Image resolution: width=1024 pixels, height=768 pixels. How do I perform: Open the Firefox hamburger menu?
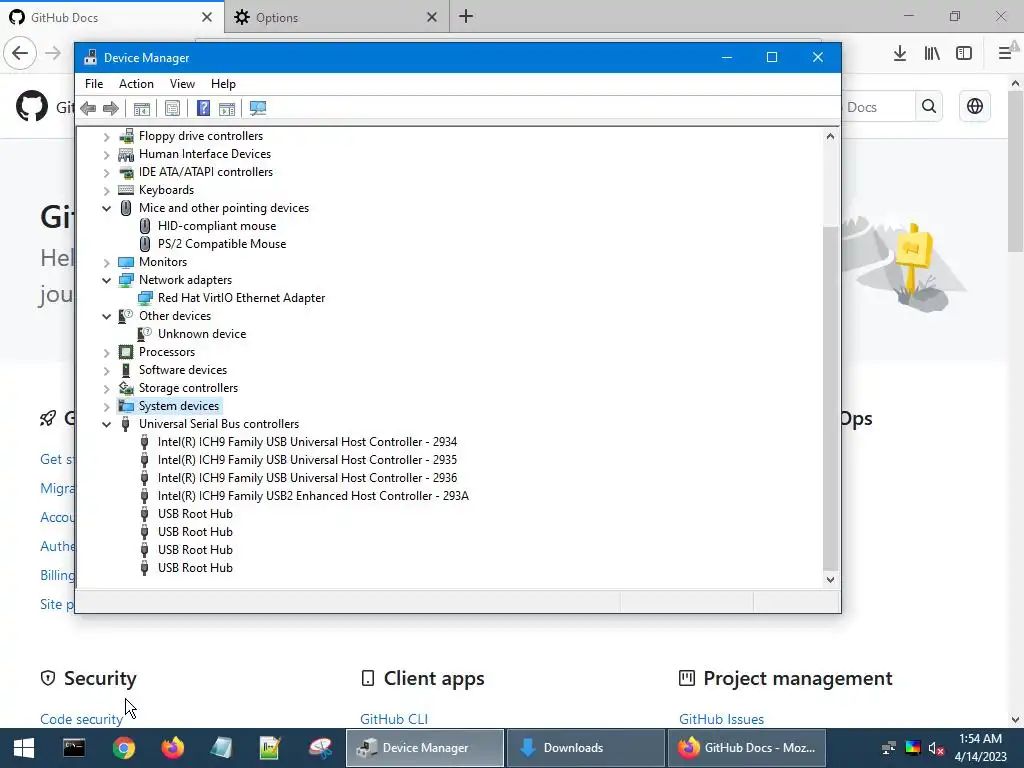point(1005,54)
